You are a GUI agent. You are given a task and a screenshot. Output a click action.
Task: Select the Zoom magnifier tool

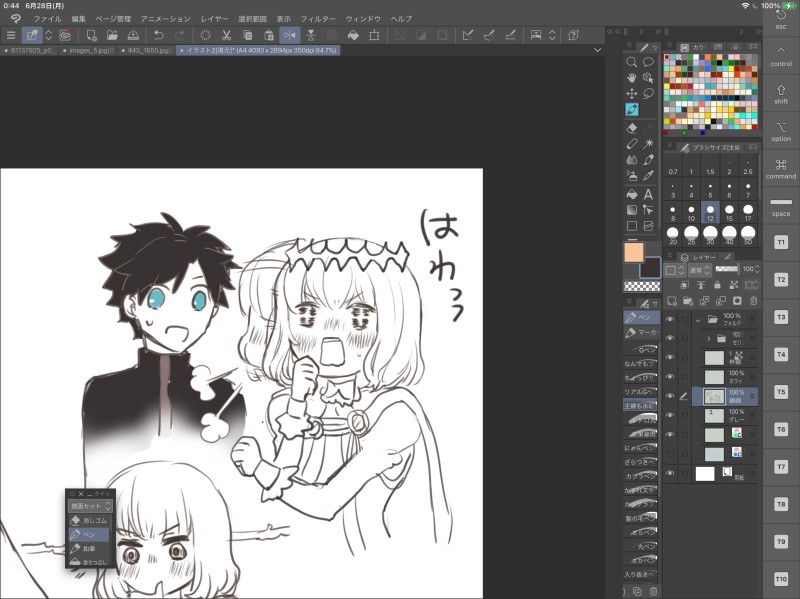pyautogui.click(x=632, y=62)
